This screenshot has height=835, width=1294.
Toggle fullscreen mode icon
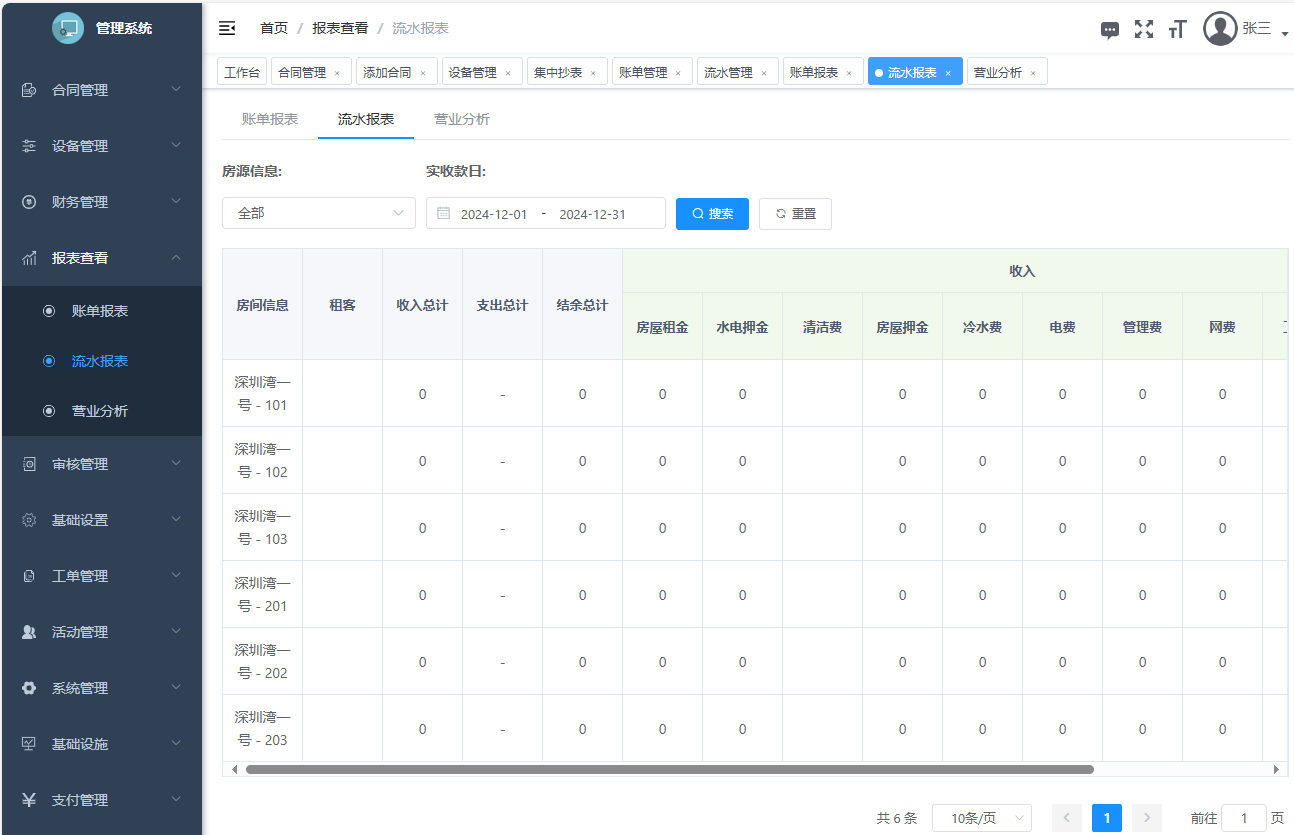[x=1143, y=29]
